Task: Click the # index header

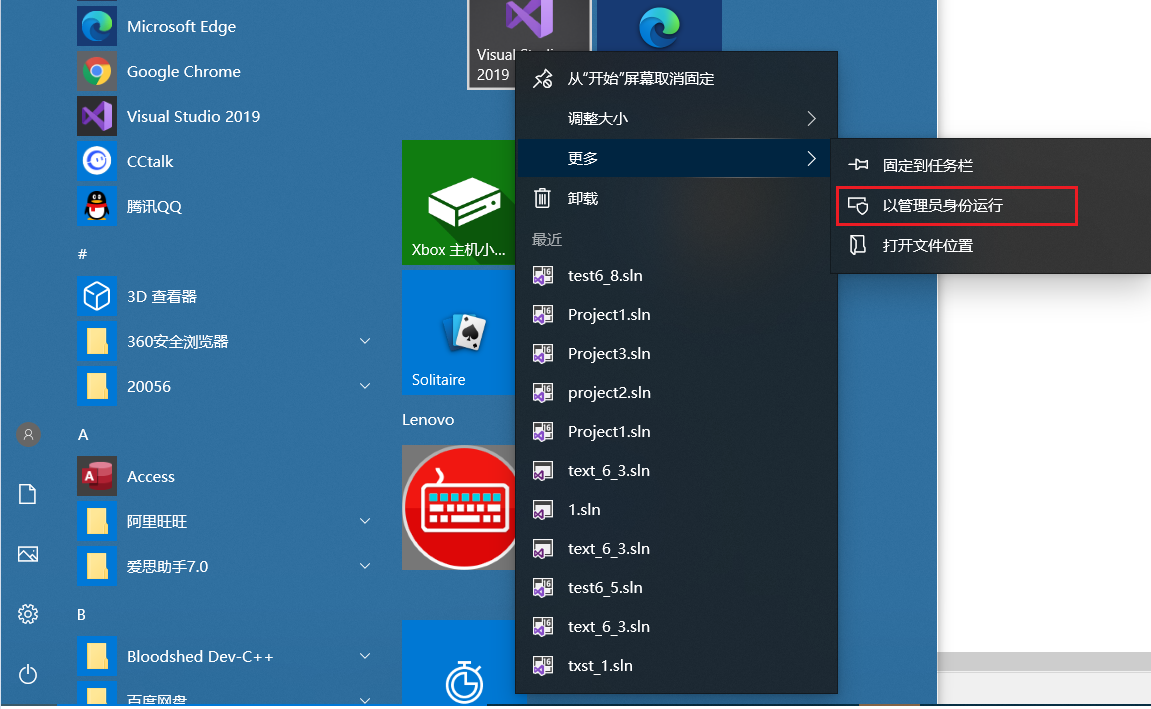Action: pyautogui.click(x=82, y=254)
